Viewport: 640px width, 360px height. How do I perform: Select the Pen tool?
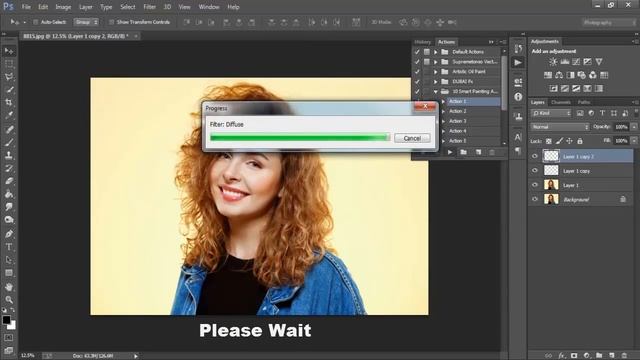click(9, 234)
